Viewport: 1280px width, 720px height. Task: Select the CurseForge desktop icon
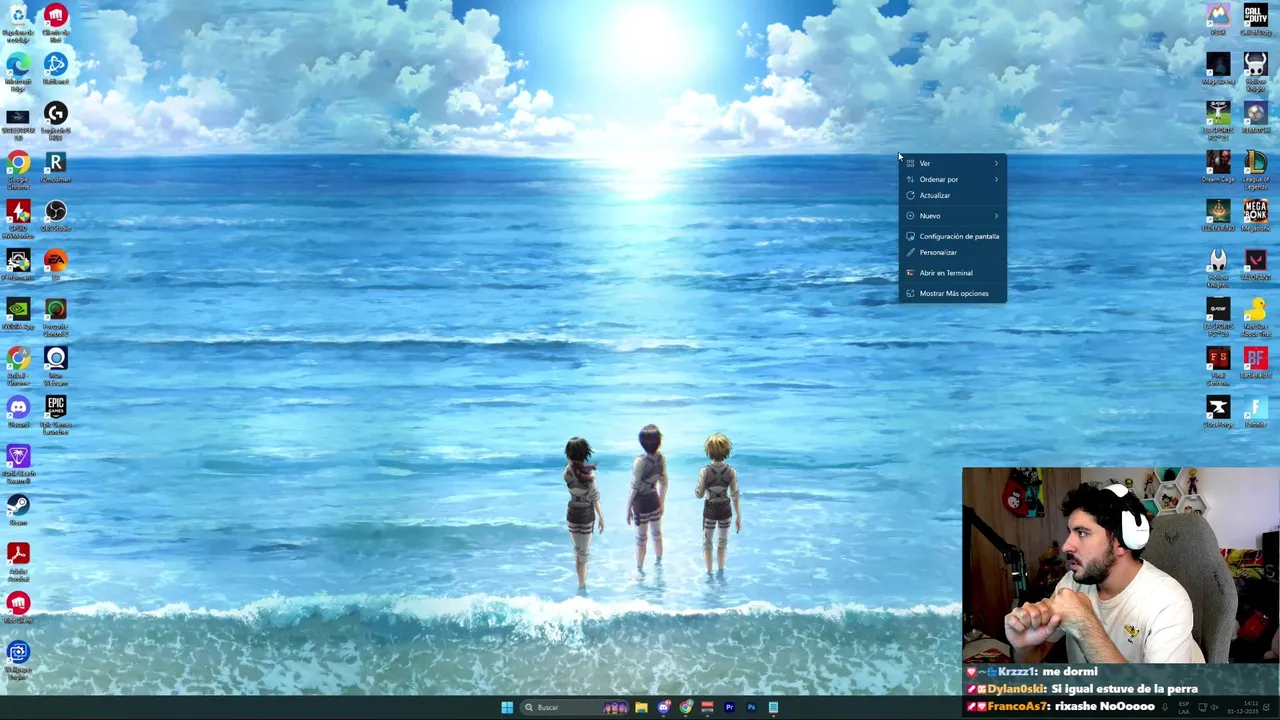click(x=1218, y=411)
